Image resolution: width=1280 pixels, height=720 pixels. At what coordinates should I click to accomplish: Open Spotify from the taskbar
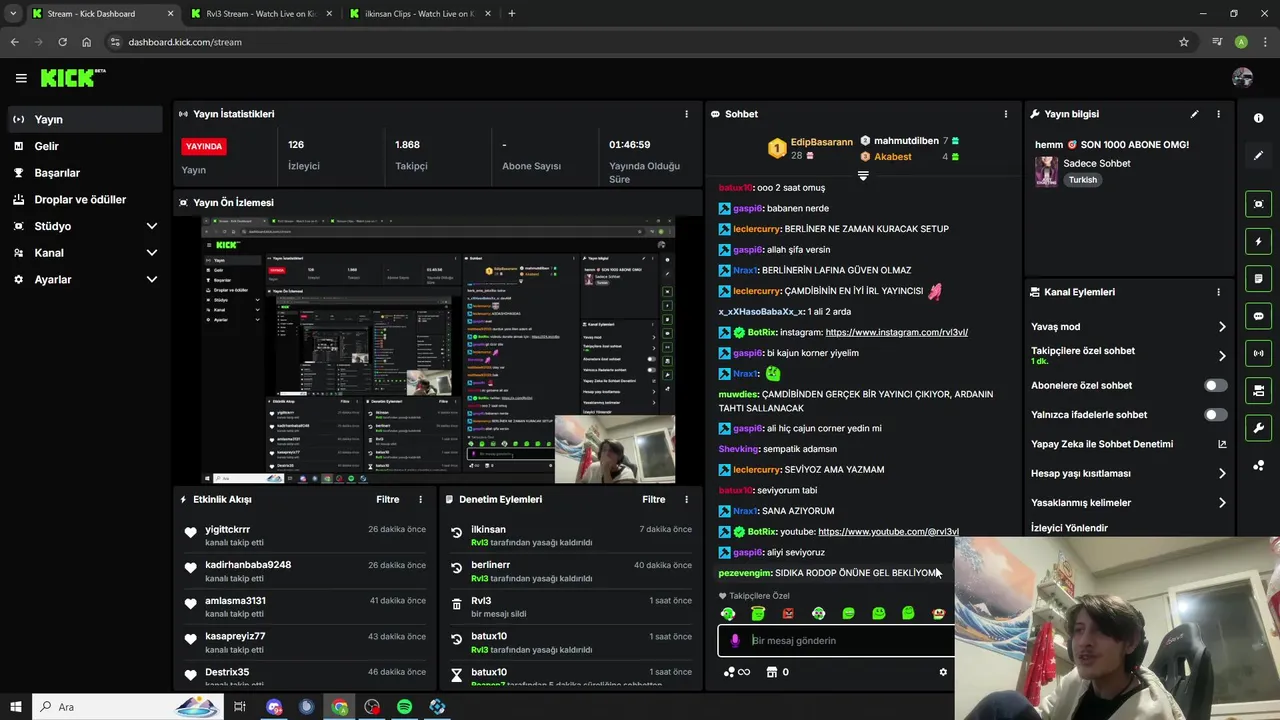pos(405,707)
